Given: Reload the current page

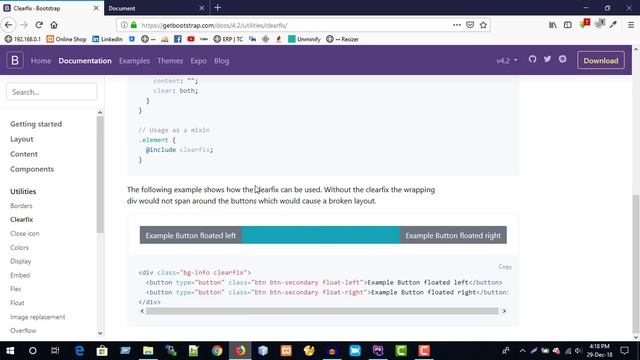Looking at the screenshot, I should [x=39, y=25].
